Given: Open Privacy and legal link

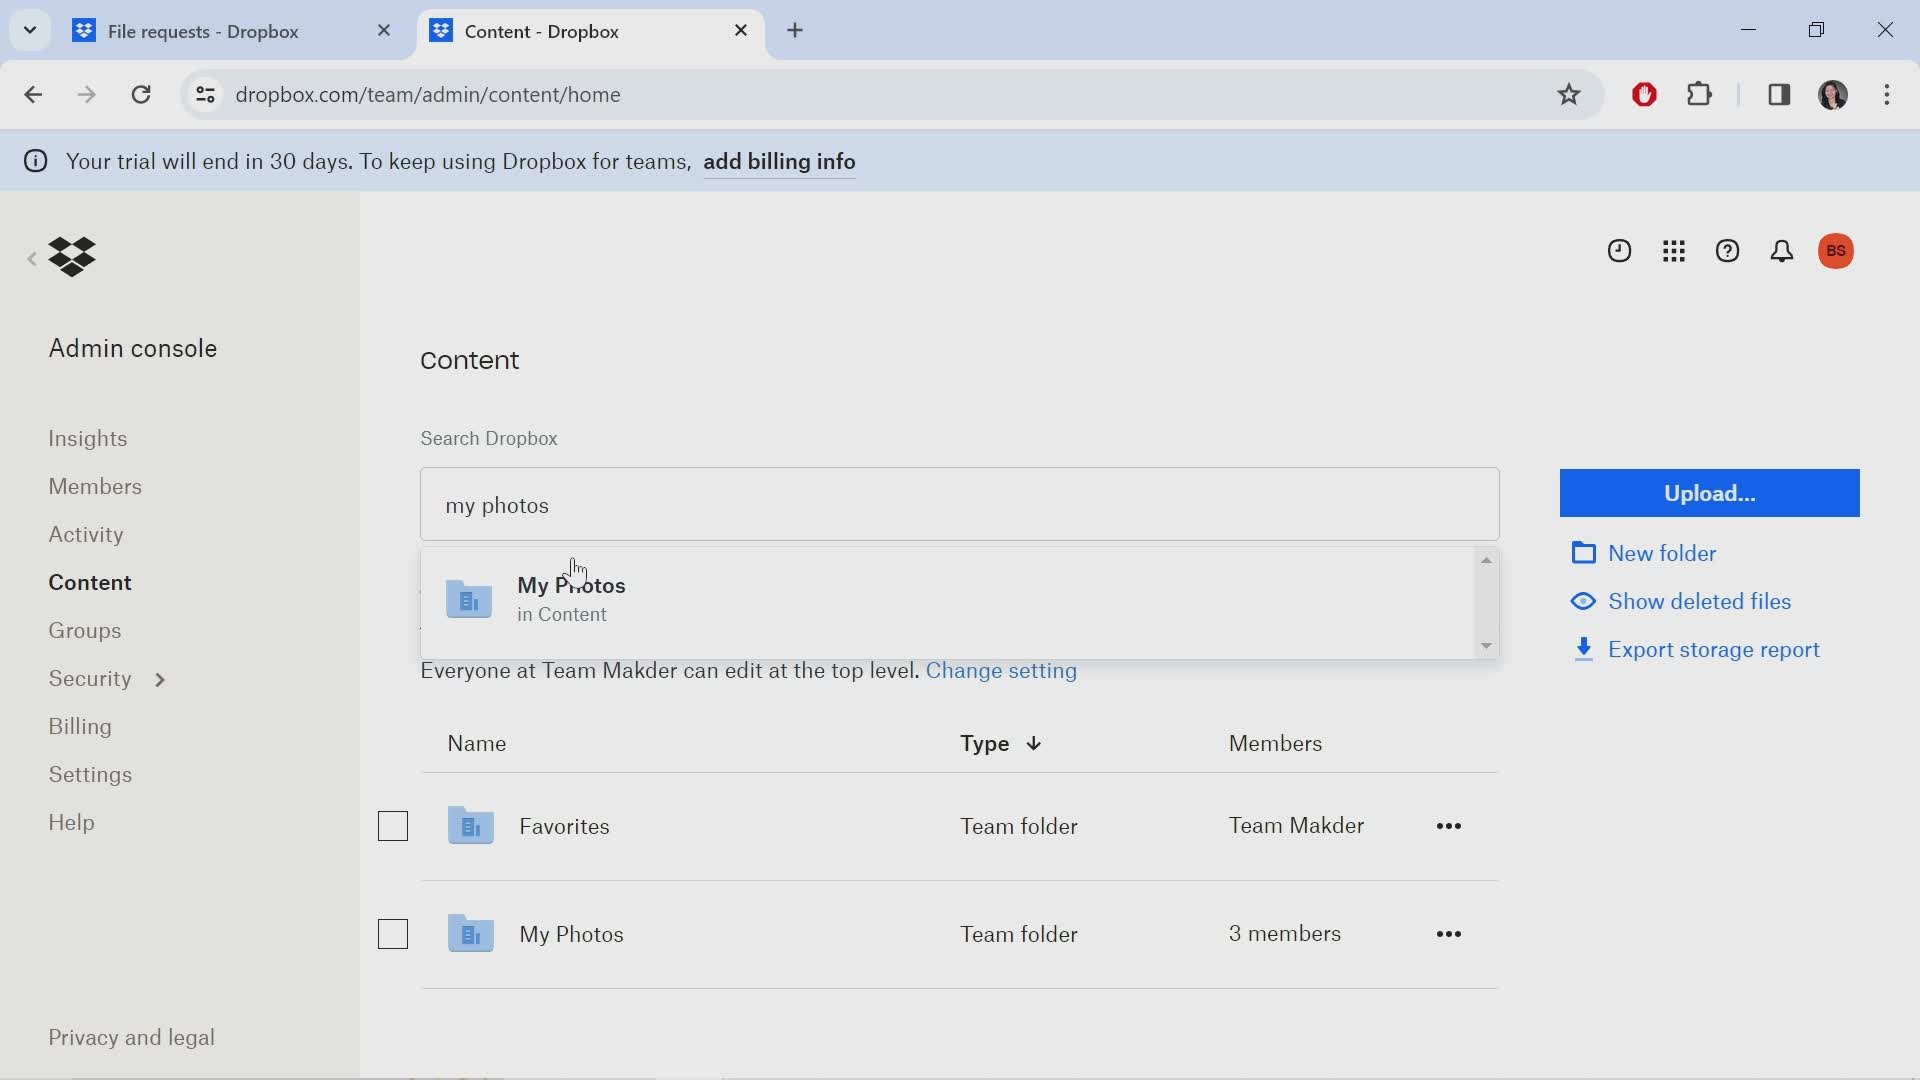Looking at the screenshot, I should tap(132, 1037).
